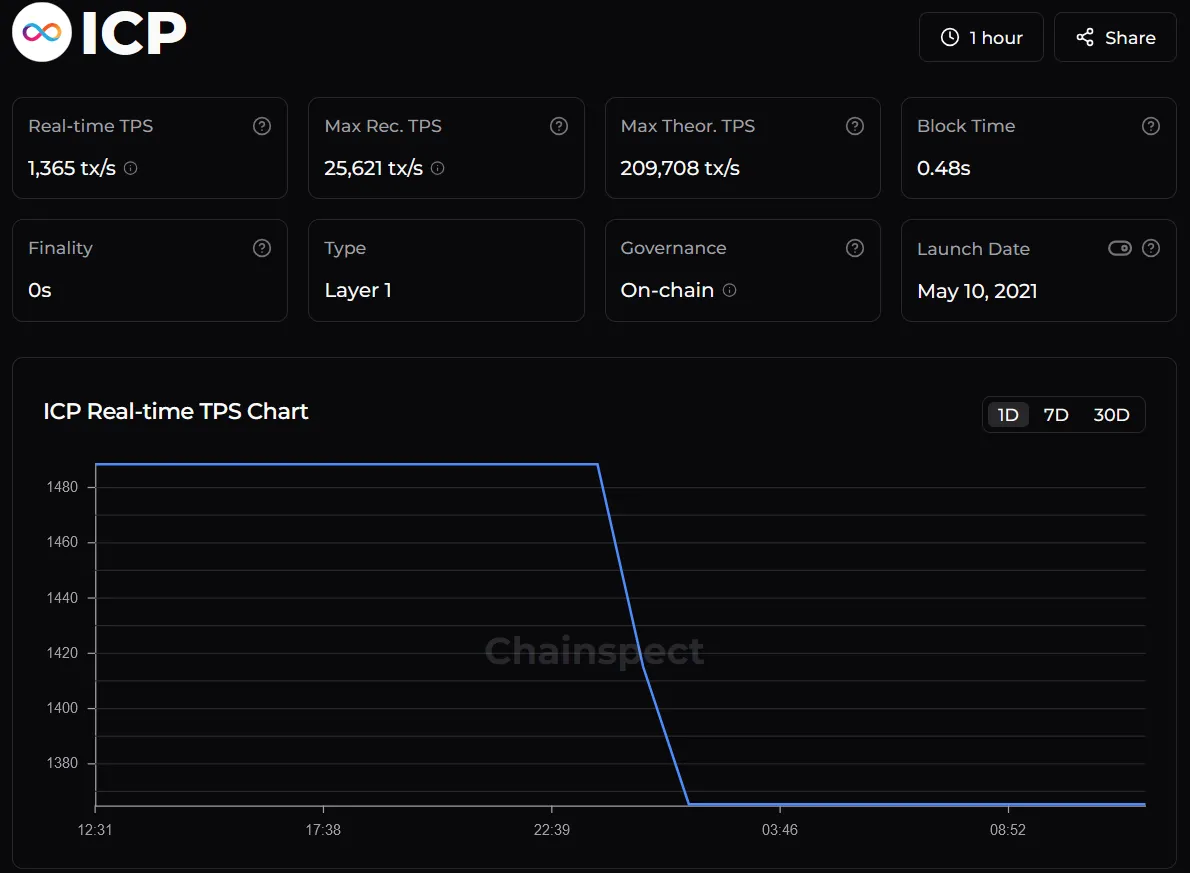Viewport: 1190px width, 873px height.
Task: Click the May 10, 2021 launch date
Action: tap(977, 291)
